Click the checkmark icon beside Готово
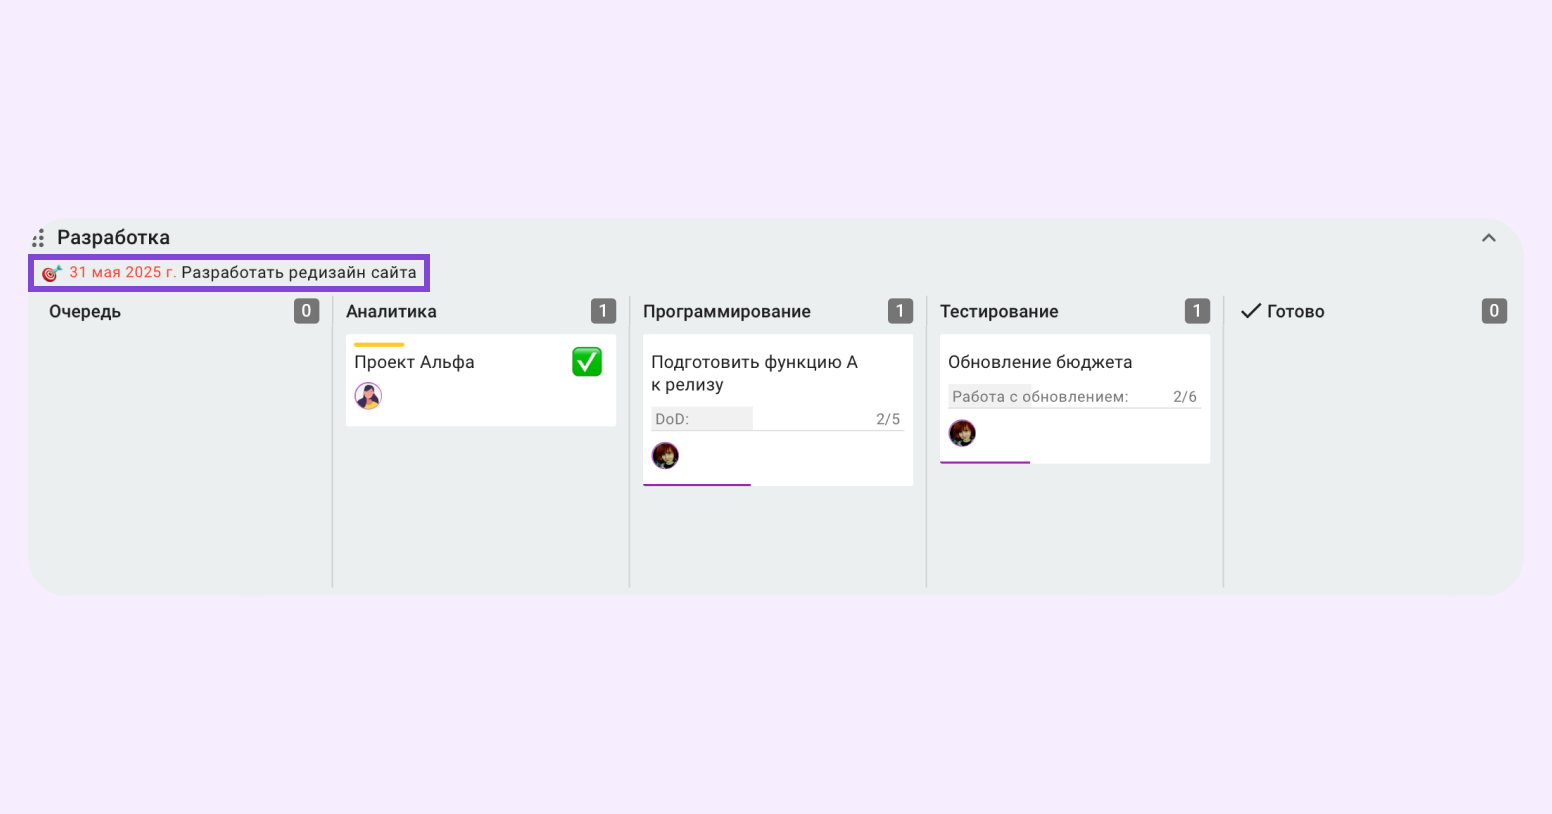 pyautogui.click(x=1250, y=311)
